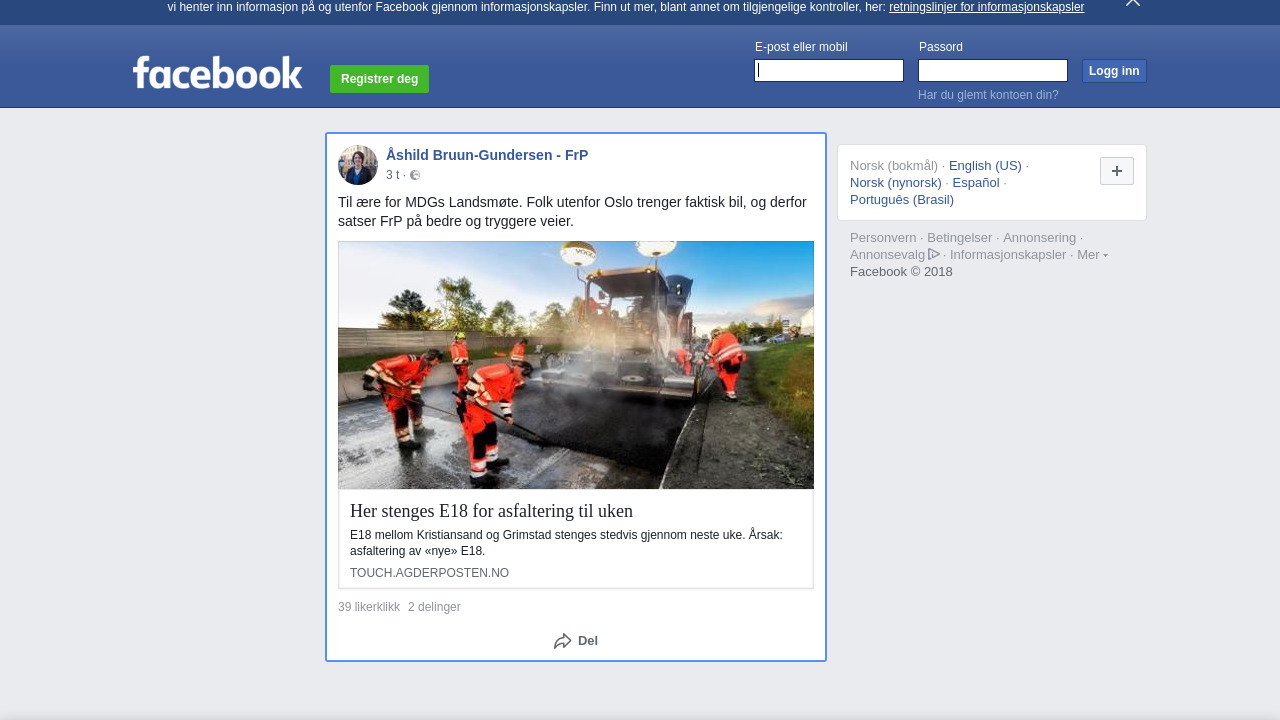Click the Registrer deg button

[379, 79]
